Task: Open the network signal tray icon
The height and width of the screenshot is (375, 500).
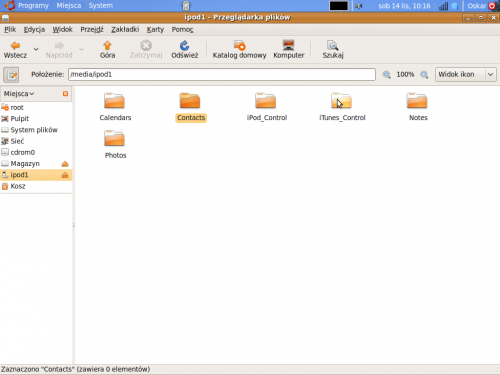Action: (x=443, y=6)
